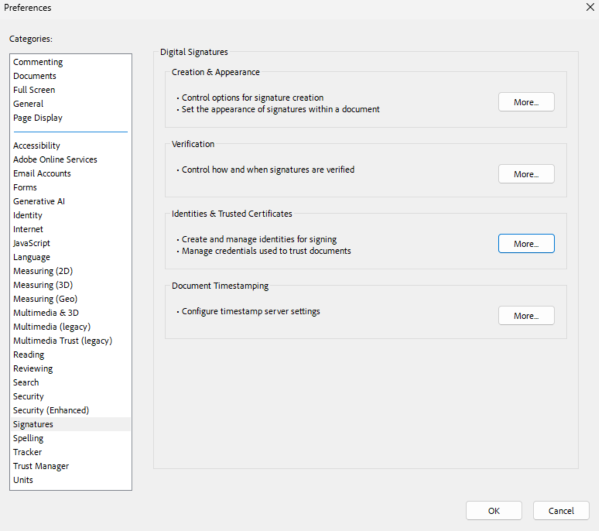
Task: Choose Measuring (Geo) in category list
Action: point(45,299)
